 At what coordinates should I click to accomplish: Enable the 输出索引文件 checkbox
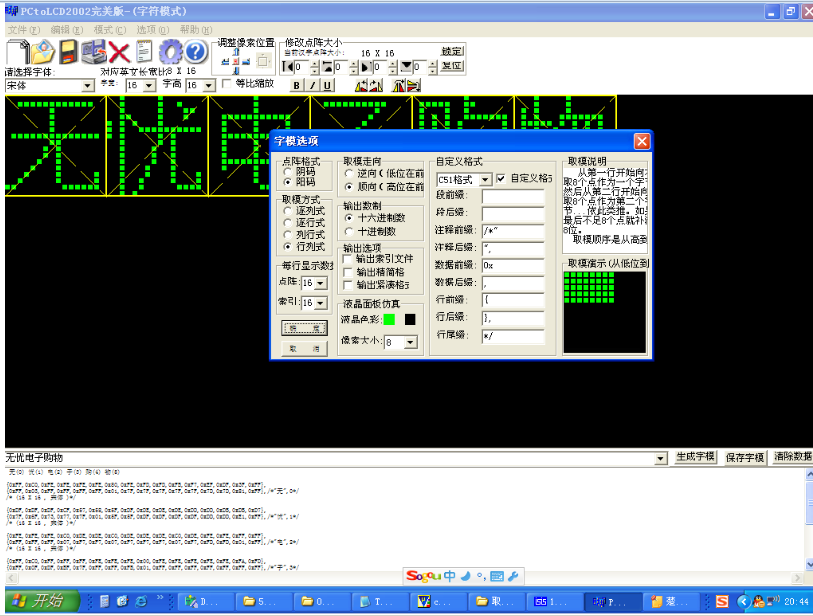point(348,259)
